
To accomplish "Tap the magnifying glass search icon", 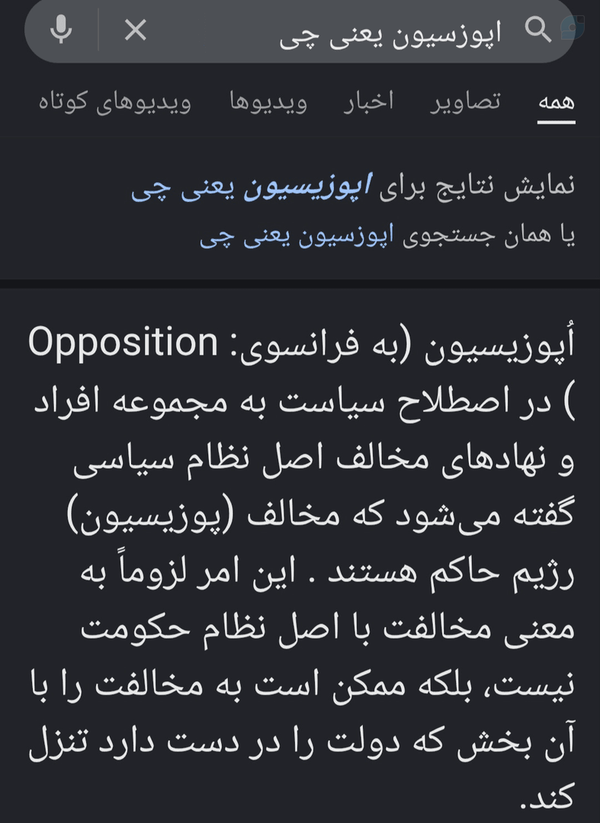I will click(x=538, y=29).
